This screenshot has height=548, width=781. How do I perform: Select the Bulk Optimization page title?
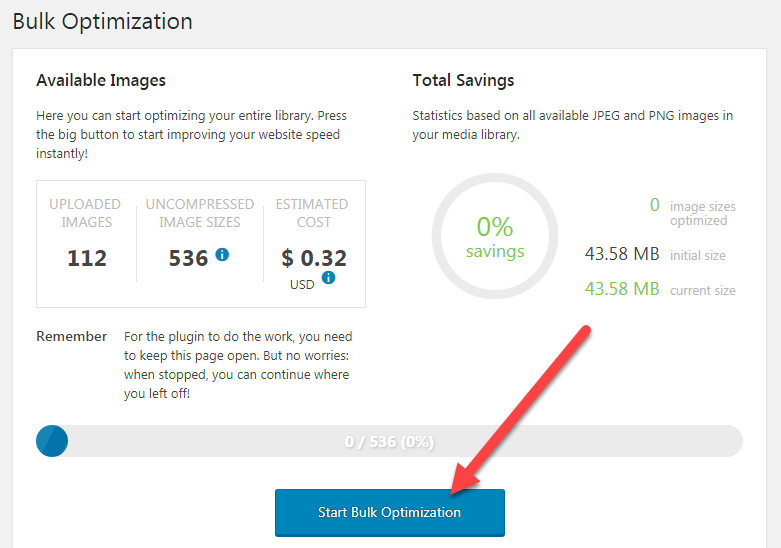click(102, 21)
